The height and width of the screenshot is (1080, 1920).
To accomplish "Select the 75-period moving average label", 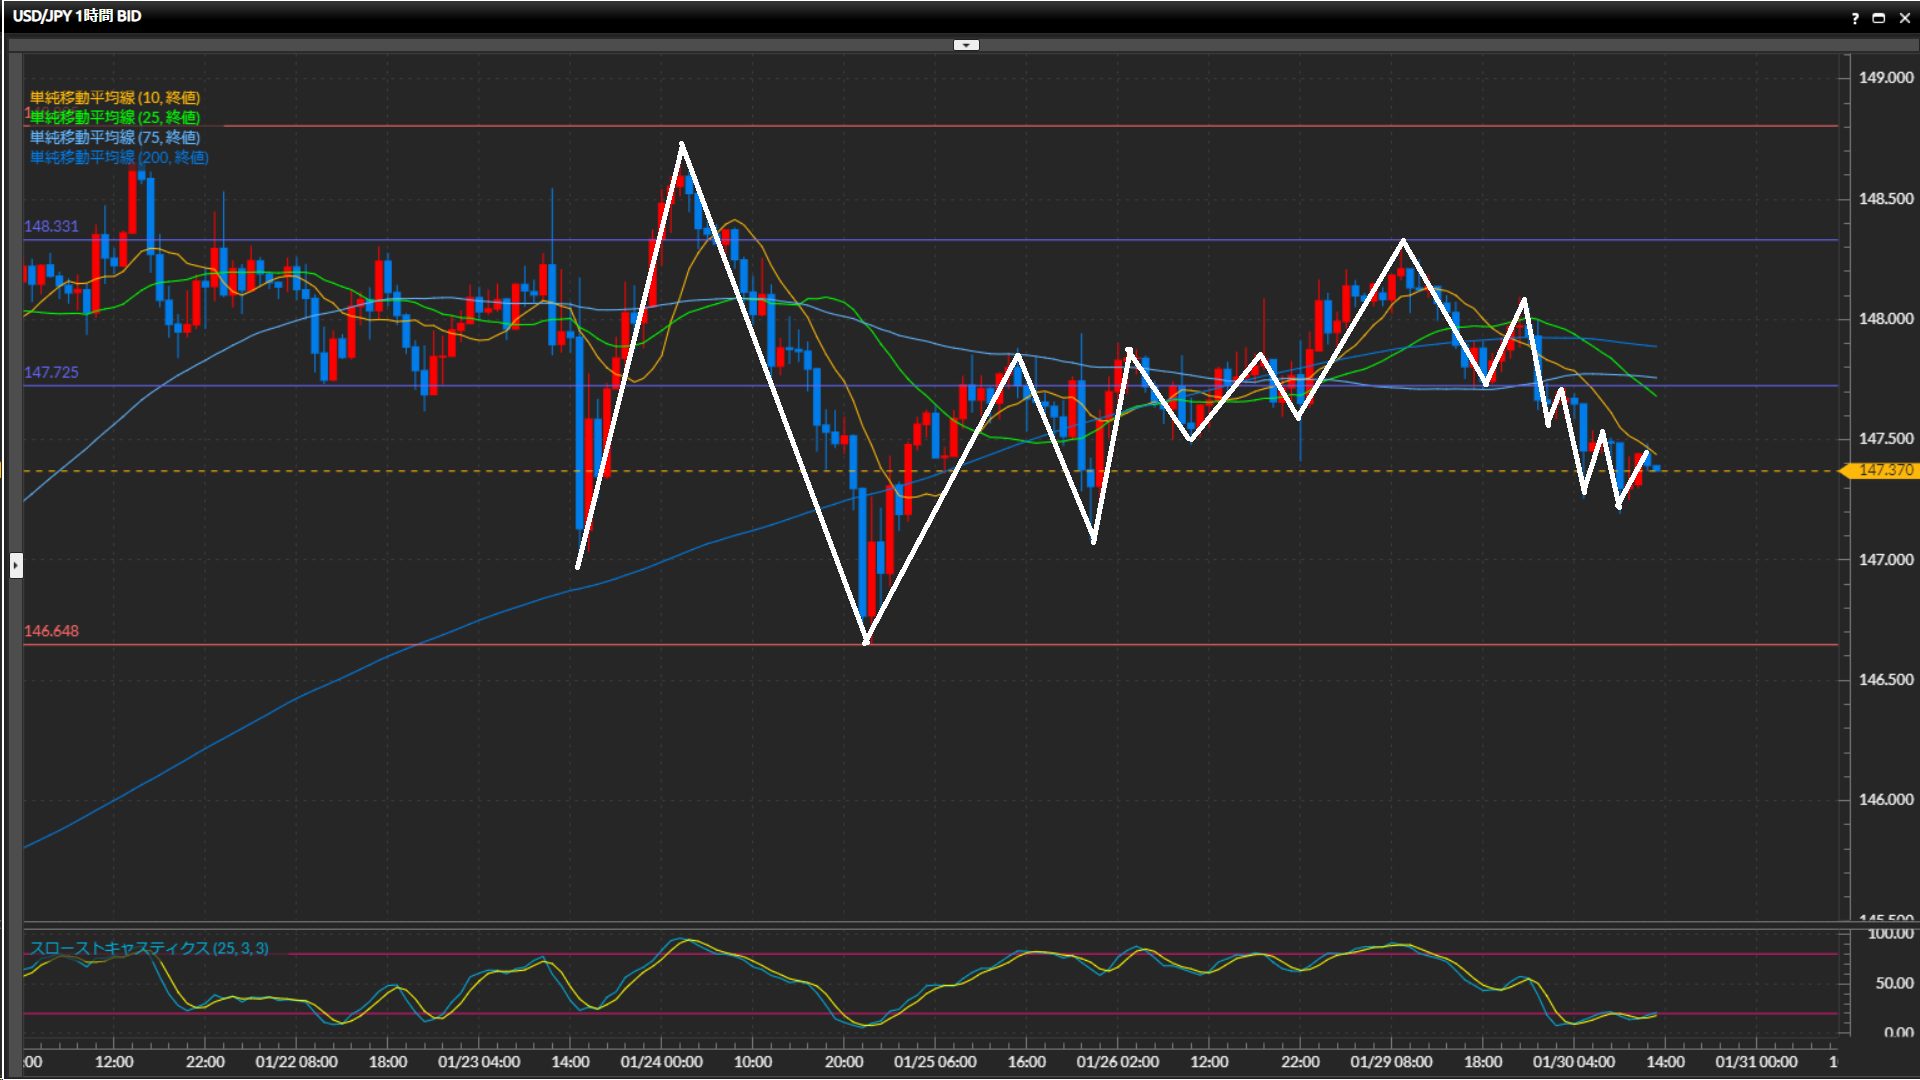I will (115, 138).
